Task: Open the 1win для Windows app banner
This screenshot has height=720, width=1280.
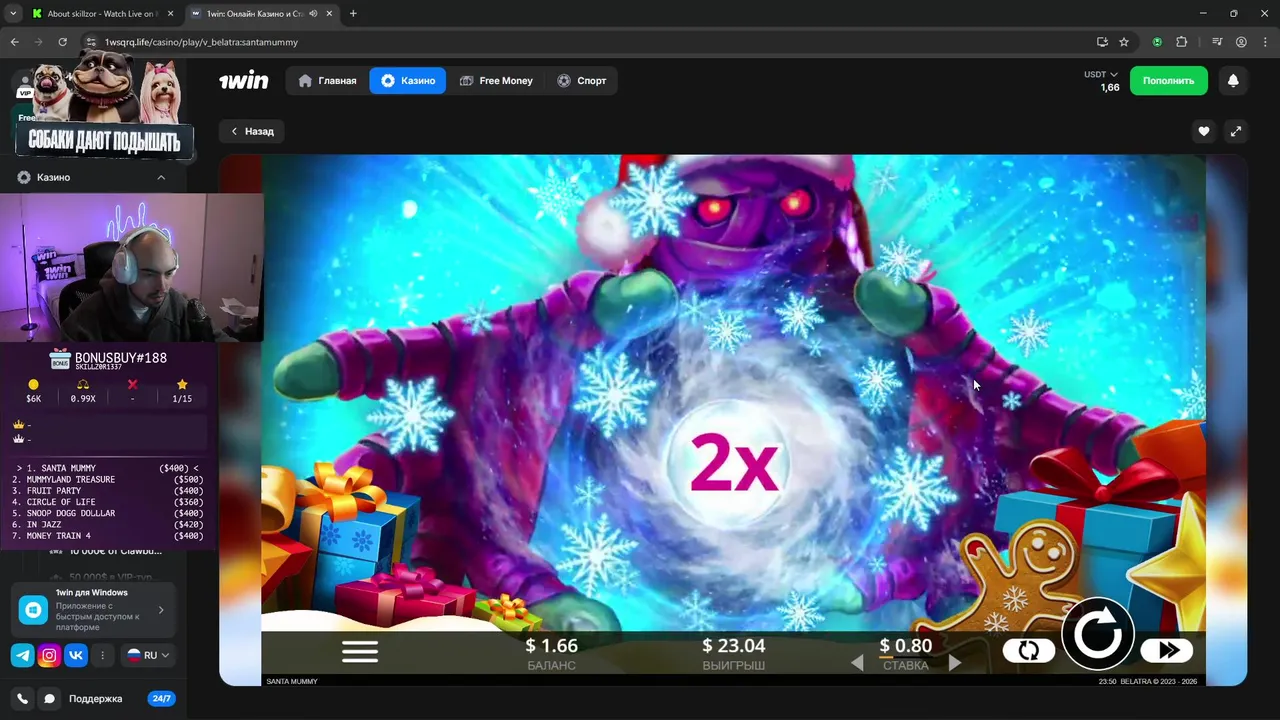Action: point(93,609)
